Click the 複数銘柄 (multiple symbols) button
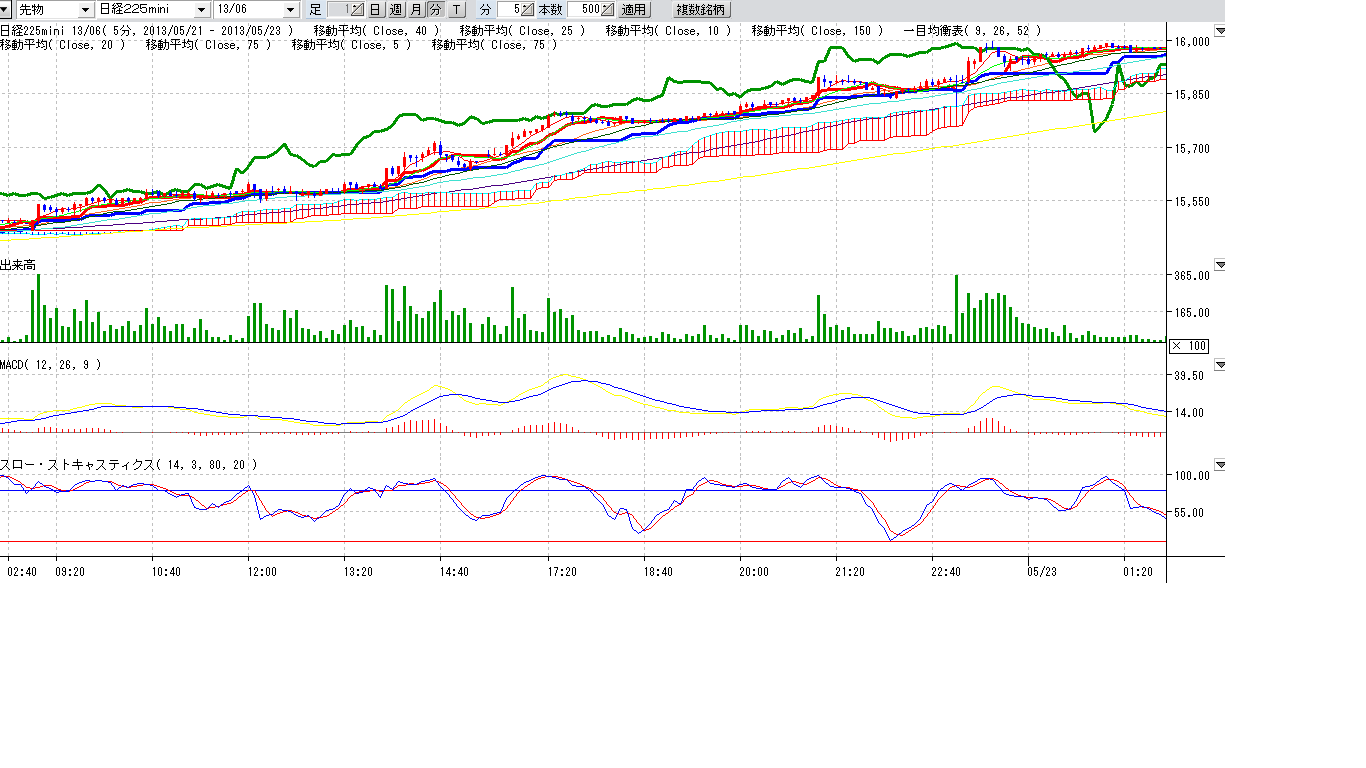The width and height of the screenshot is (1366, 768). 701,10
